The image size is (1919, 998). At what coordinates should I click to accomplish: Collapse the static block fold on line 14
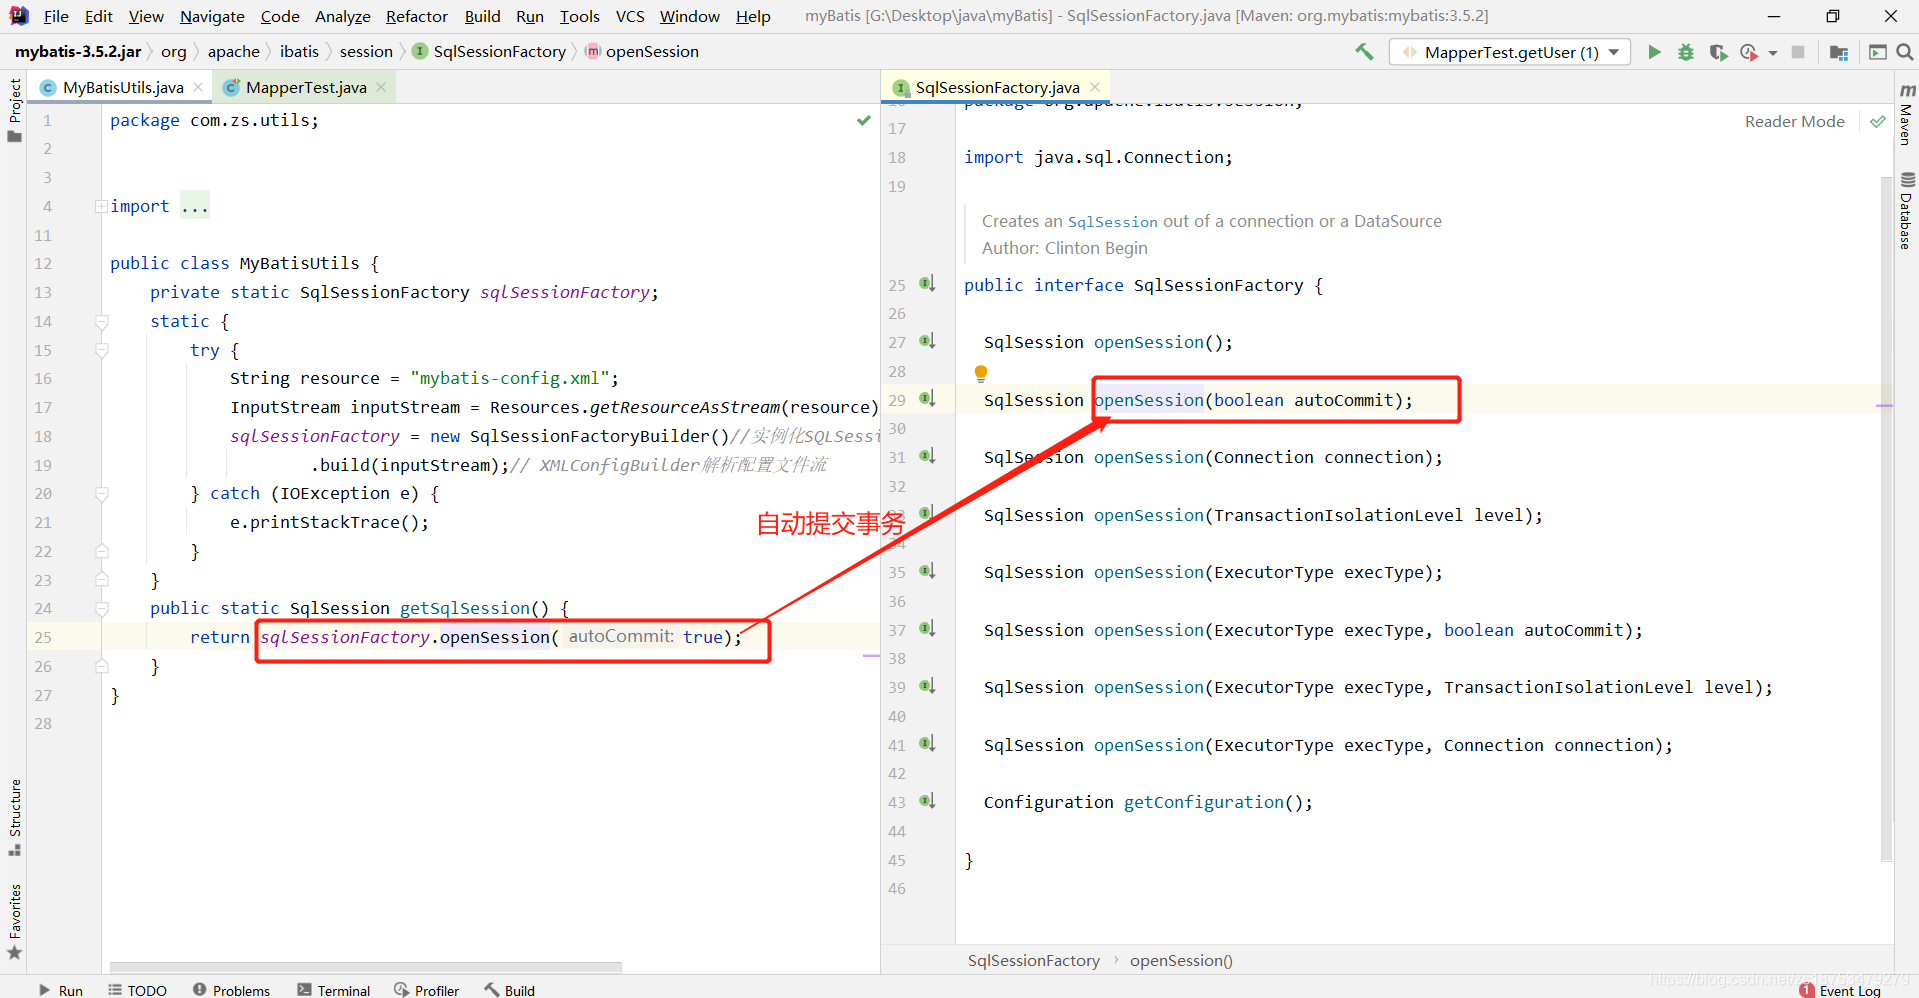point(101,321)
